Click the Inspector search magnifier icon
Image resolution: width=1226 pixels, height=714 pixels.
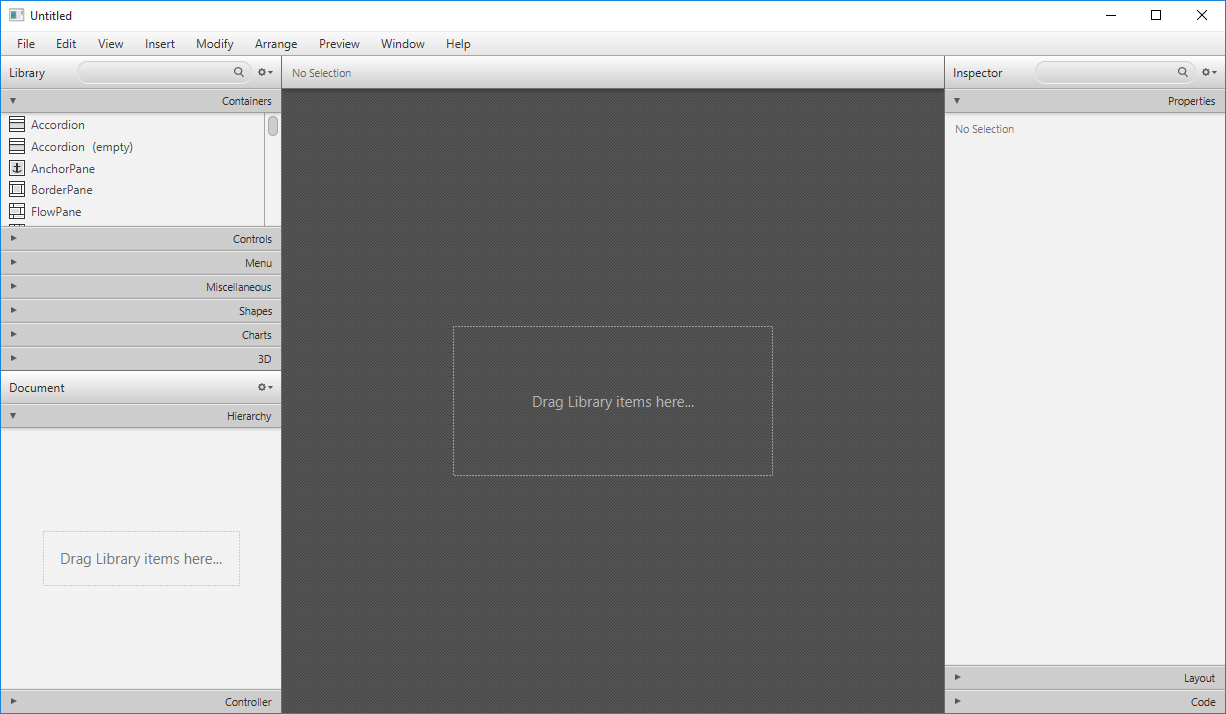(x=1182, y=72)
